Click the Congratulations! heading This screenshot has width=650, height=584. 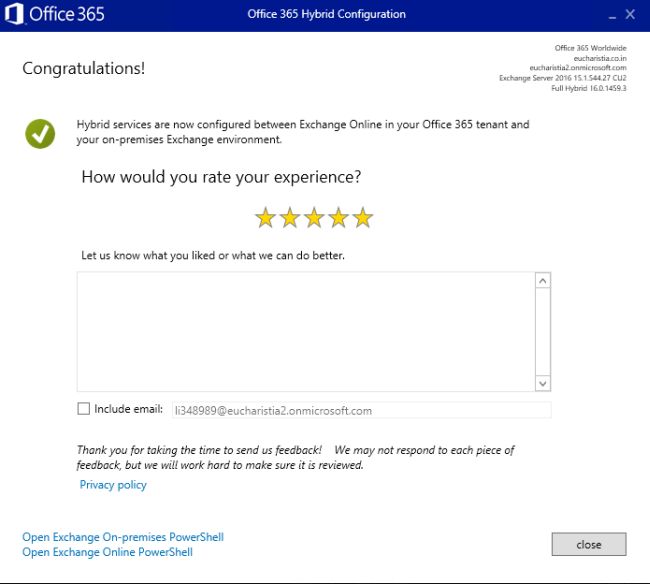pyautogui.click(x=84, y=68)
